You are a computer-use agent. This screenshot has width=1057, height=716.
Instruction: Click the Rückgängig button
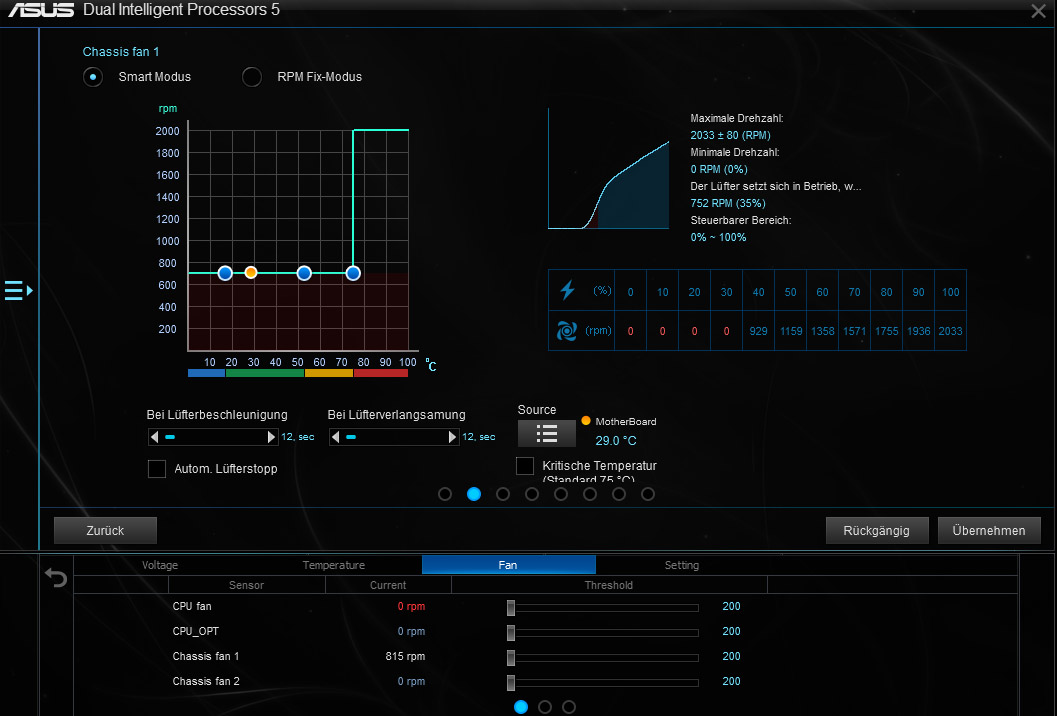(876, 531)
